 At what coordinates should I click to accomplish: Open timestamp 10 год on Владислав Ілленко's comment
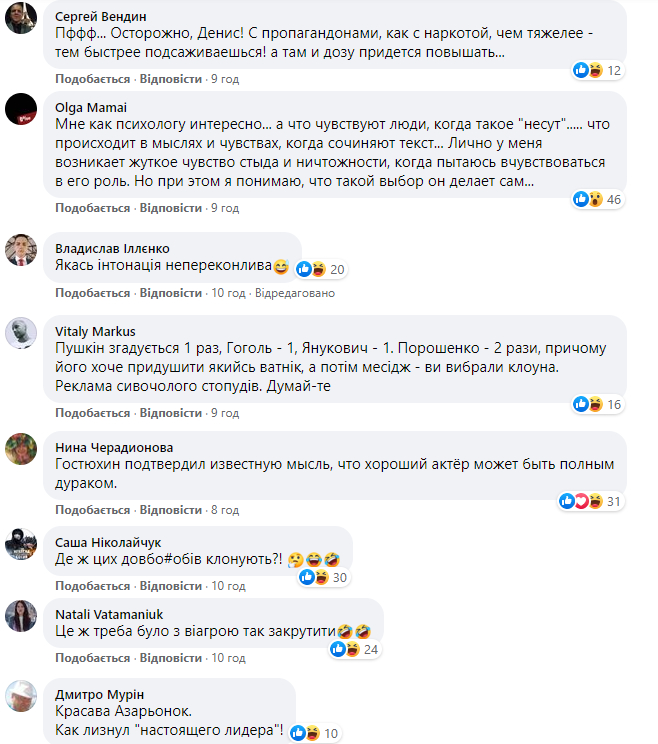228,293
